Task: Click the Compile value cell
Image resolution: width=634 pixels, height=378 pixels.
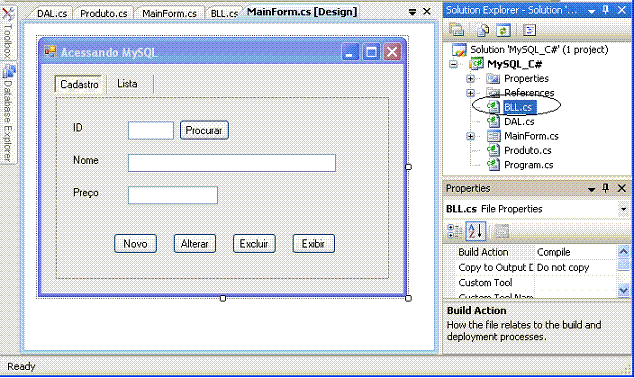Action: click(576, 252)
